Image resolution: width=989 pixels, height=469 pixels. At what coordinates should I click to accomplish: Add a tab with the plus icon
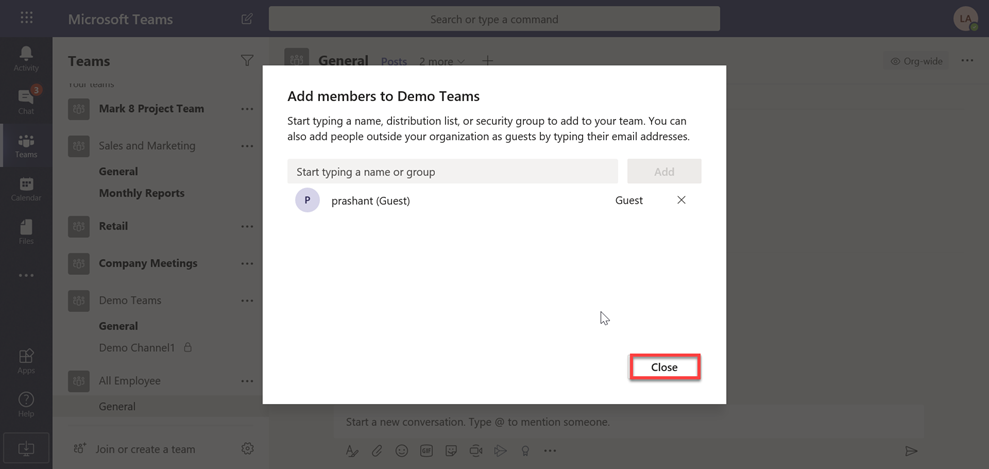pos(488,61)
